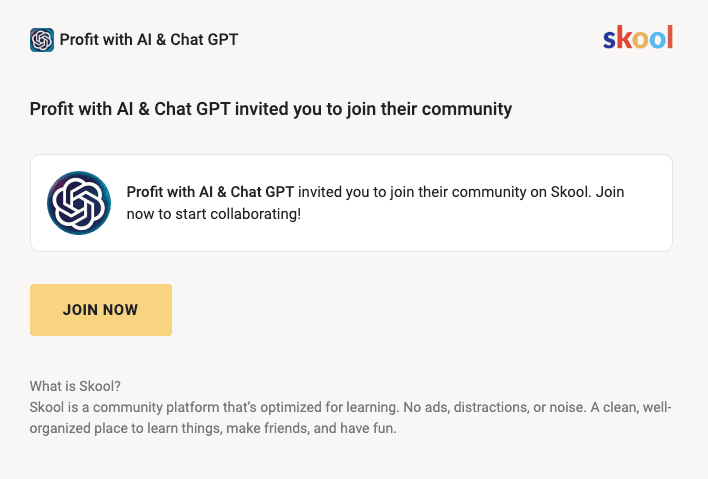
Task: Click the Skool logo
Action: tap(637, 39)
